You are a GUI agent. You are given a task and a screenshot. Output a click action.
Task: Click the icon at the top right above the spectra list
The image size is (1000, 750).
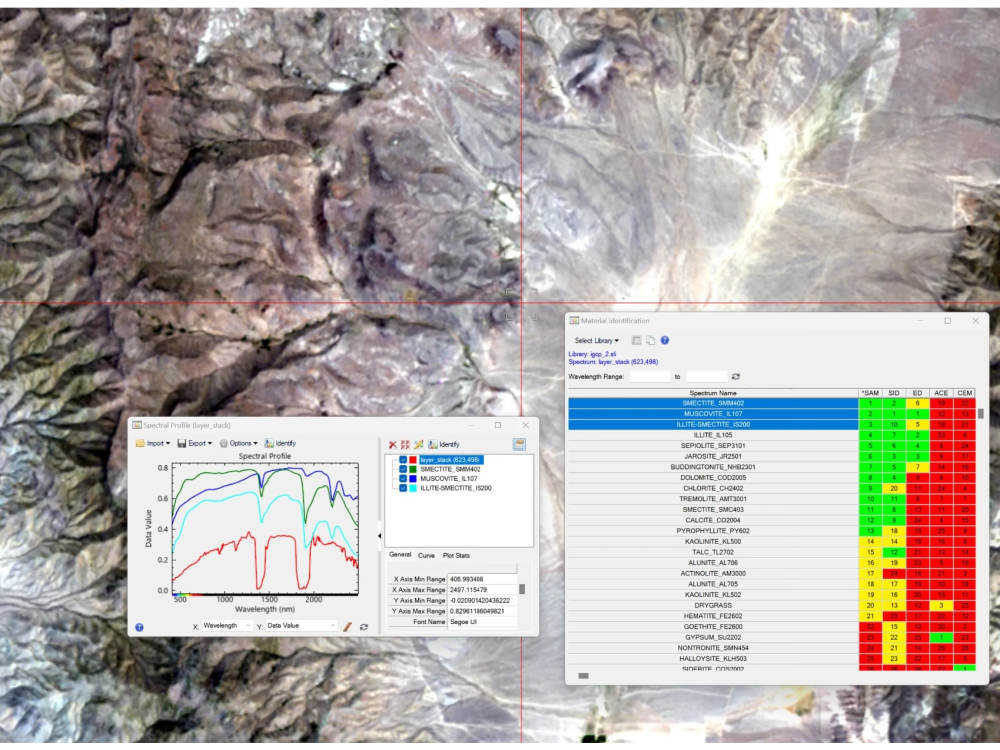click(x=519, y=445)
